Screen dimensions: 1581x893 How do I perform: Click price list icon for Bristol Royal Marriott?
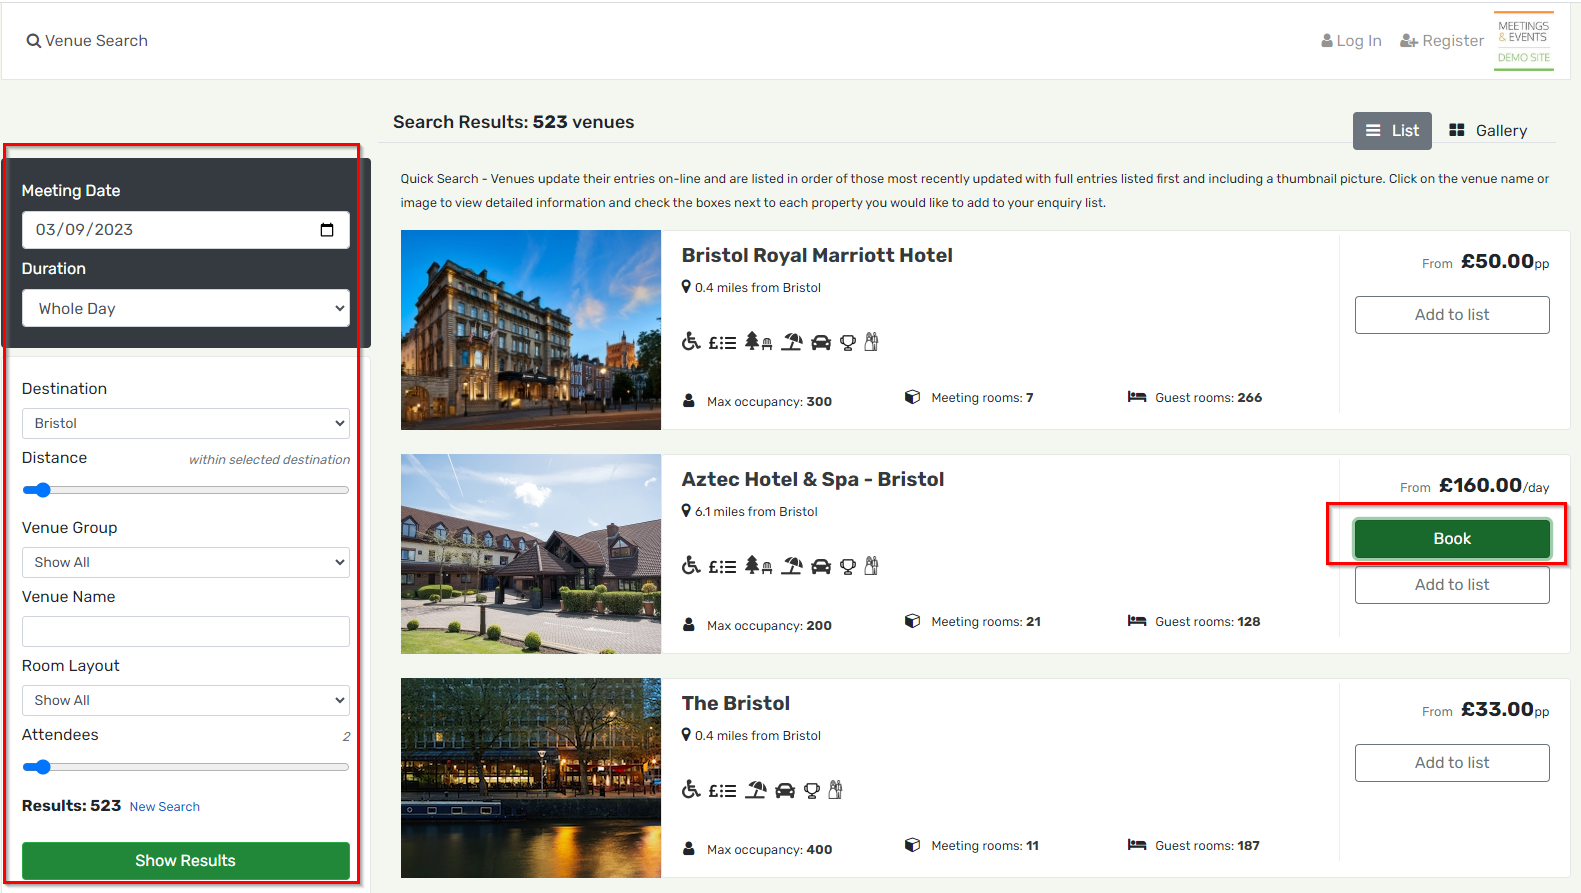(722, 343)
